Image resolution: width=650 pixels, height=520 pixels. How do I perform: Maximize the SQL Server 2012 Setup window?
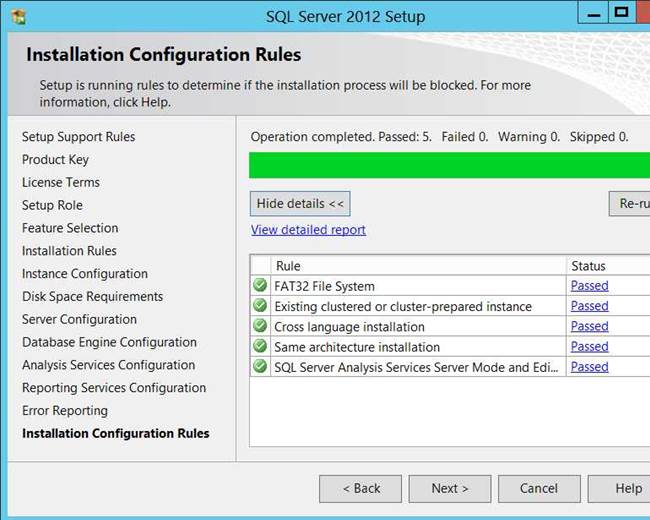point(621,13)
